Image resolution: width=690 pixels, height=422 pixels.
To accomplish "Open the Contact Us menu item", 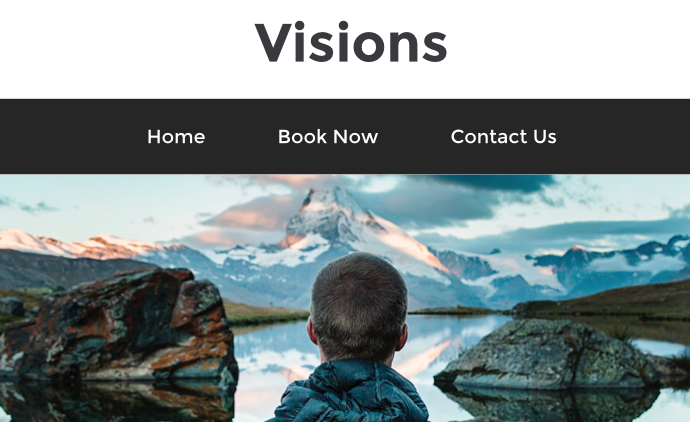I will point(503,136).
